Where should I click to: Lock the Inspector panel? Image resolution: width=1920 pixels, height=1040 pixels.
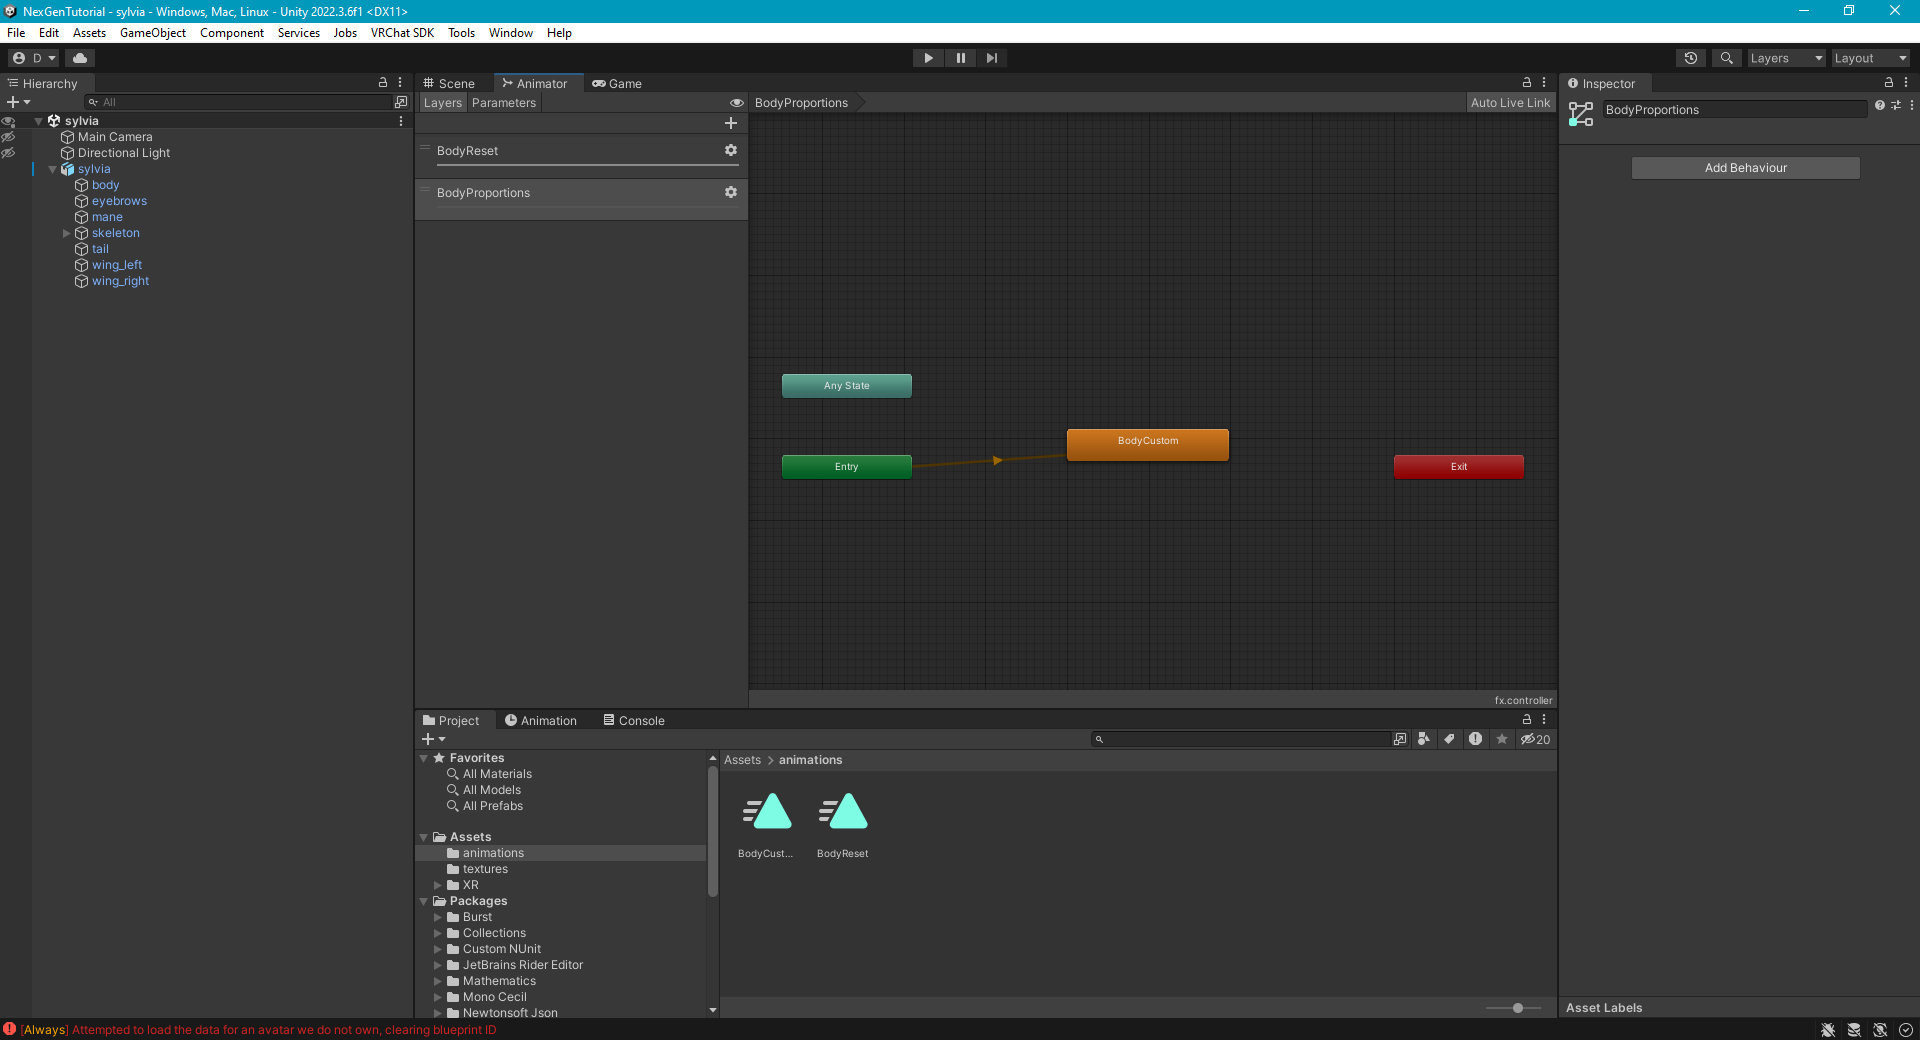click(1889, 83)
